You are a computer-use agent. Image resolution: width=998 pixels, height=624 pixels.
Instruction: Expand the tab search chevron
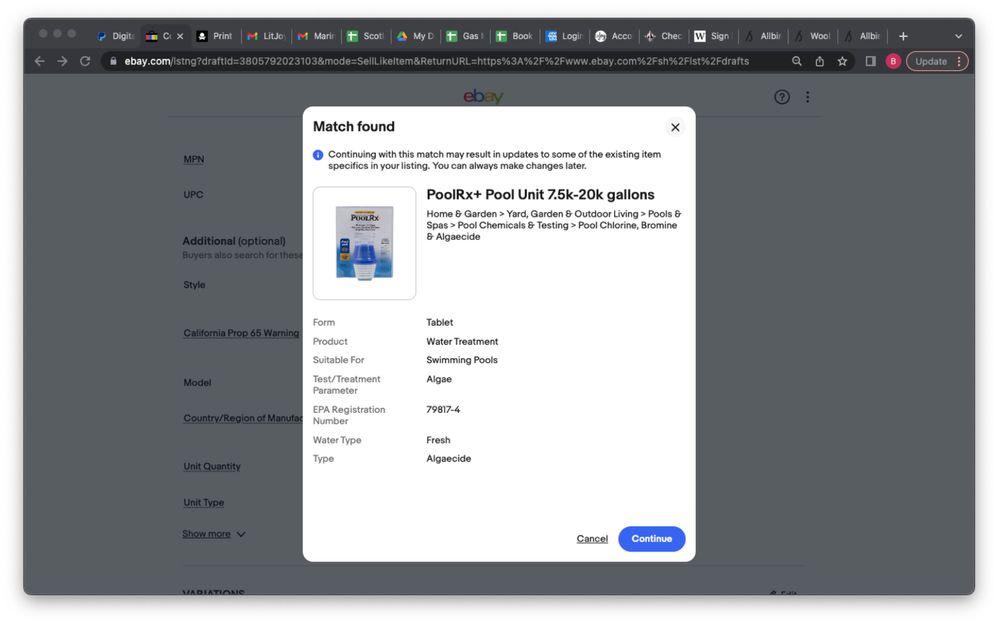click(x=959, y=36)
